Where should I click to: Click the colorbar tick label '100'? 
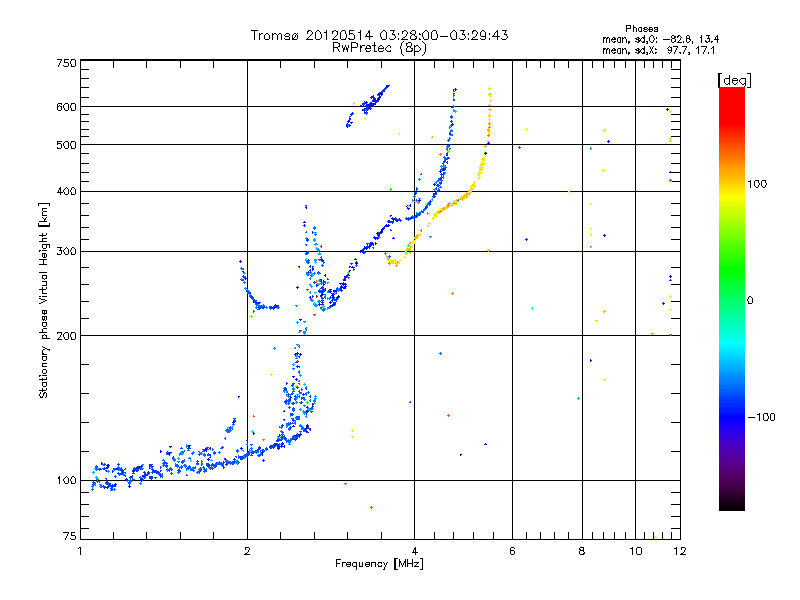click(x=757, y=184)
